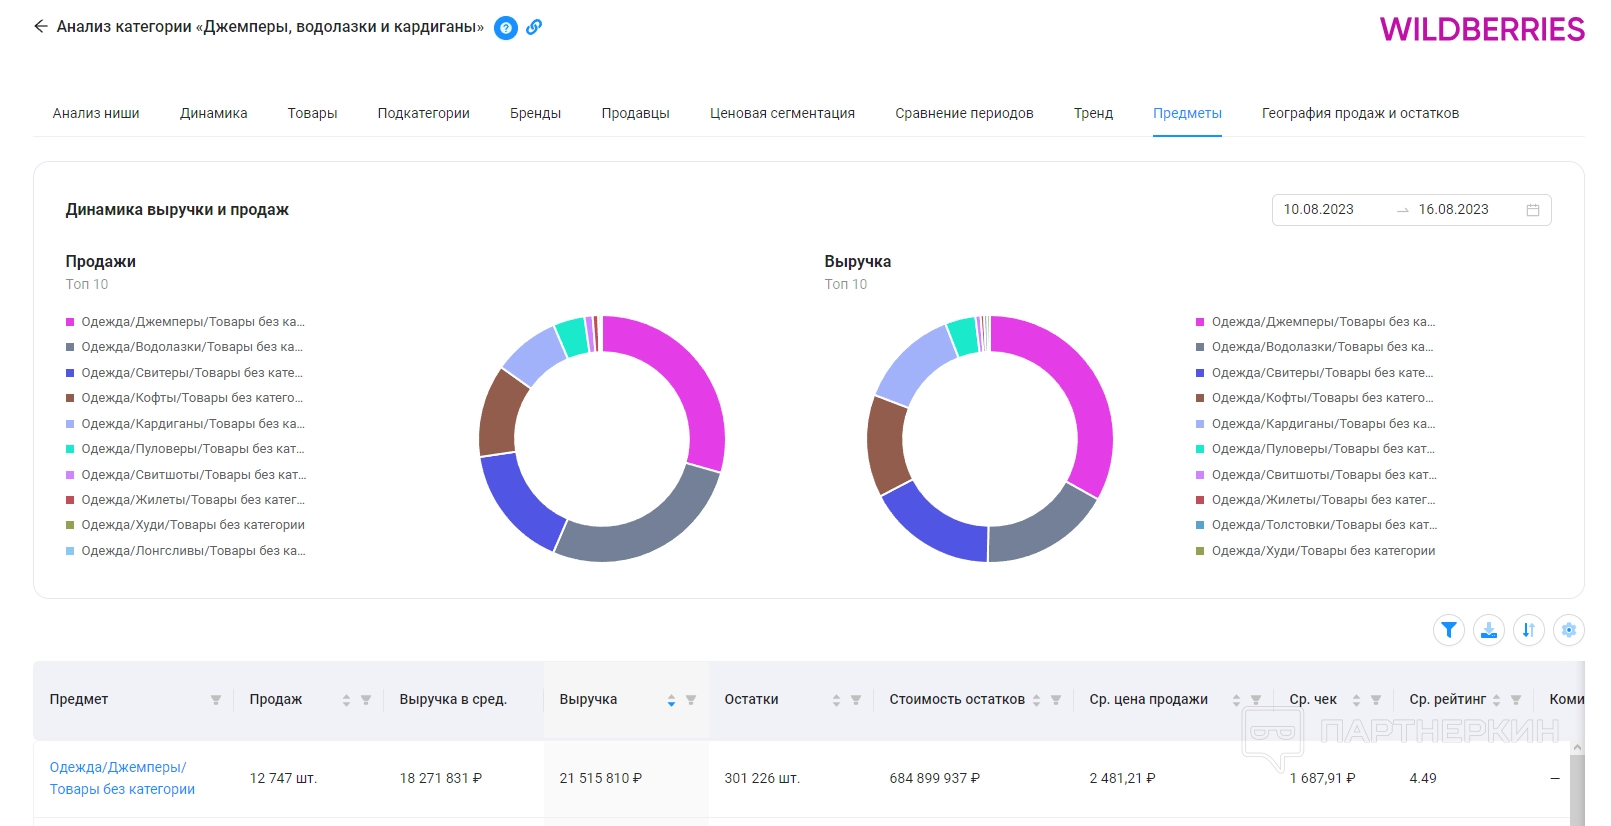Sort the table by the Продаж column
The image size is (1611, 826).
[346, 700]
